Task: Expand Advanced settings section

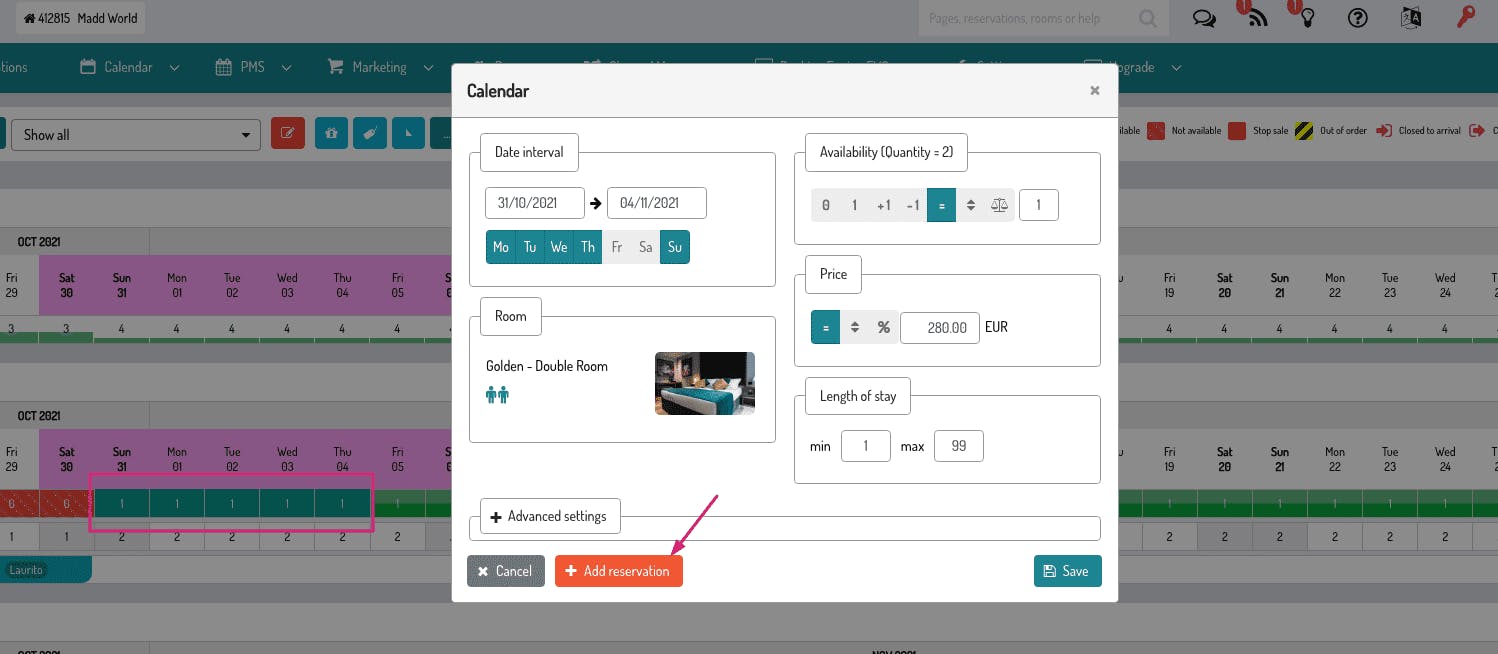Action: pos(550,516)
